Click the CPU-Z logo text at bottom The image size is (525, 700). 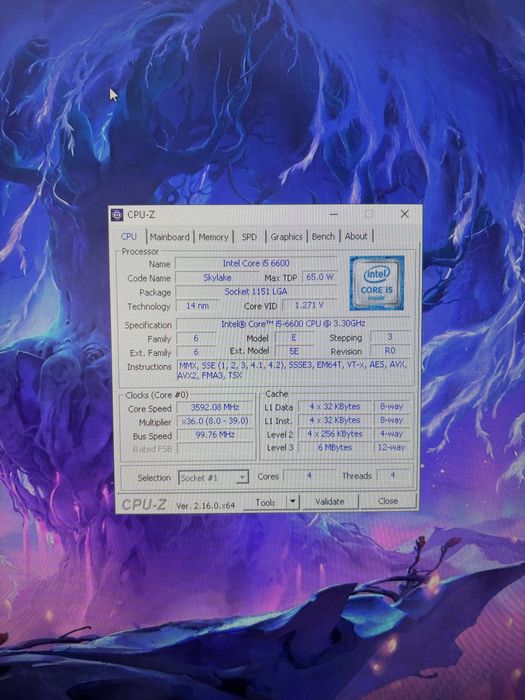pos(144,505)
